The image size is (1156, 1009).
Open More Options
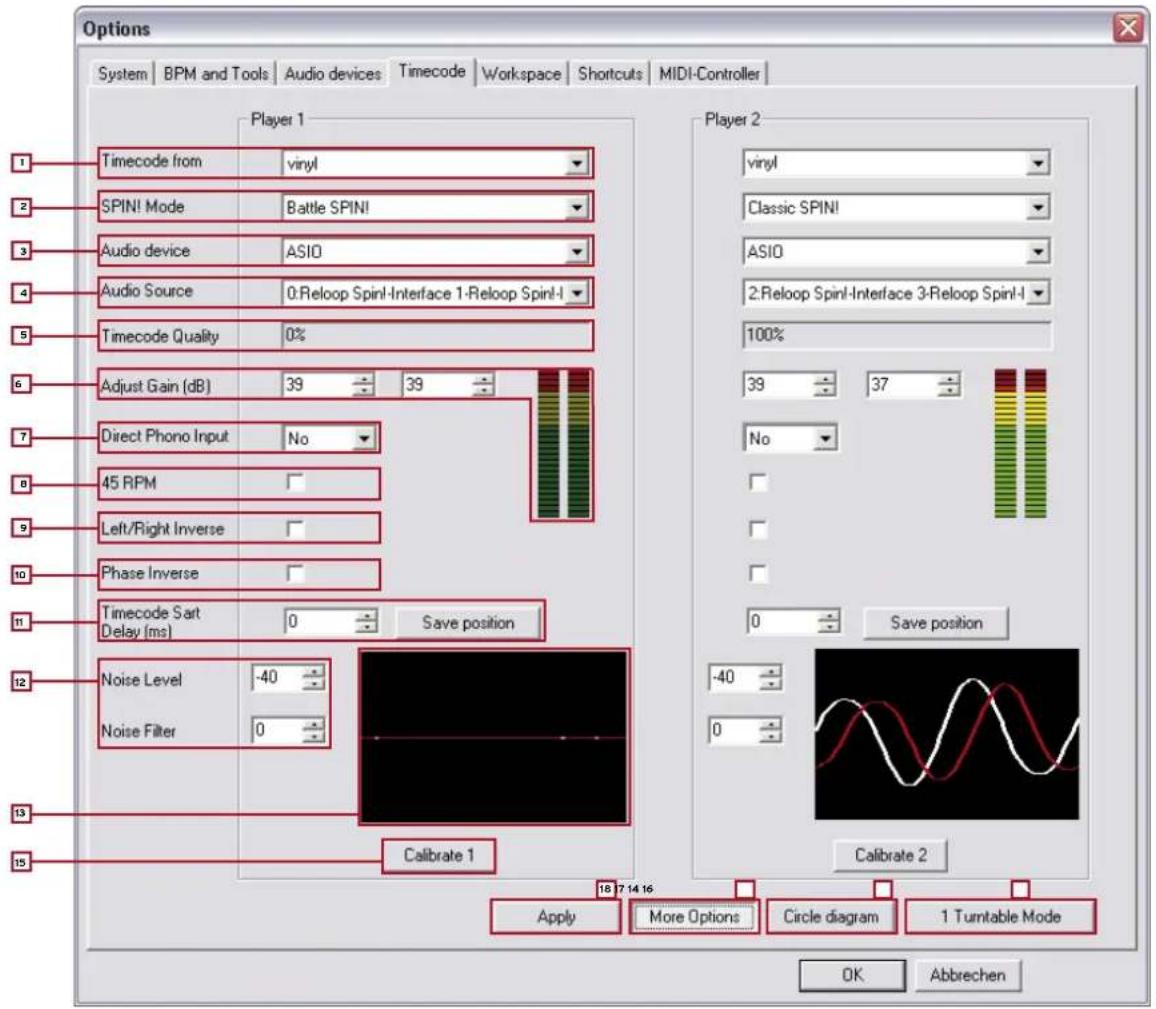pyautogui.click(x=693, y=917)
